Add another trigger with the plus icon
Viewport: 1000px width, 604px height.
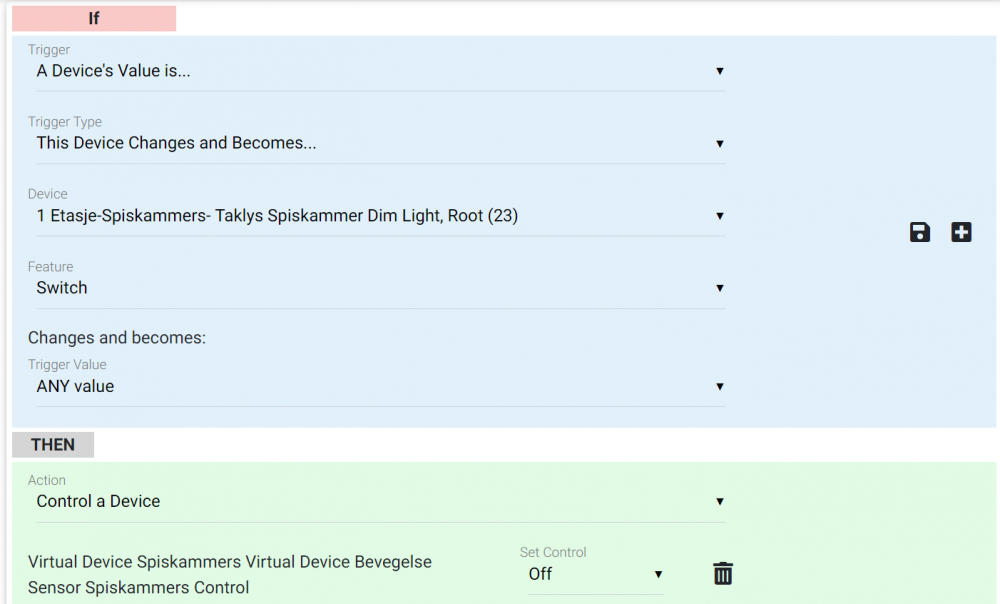click(x=961, y=233)
